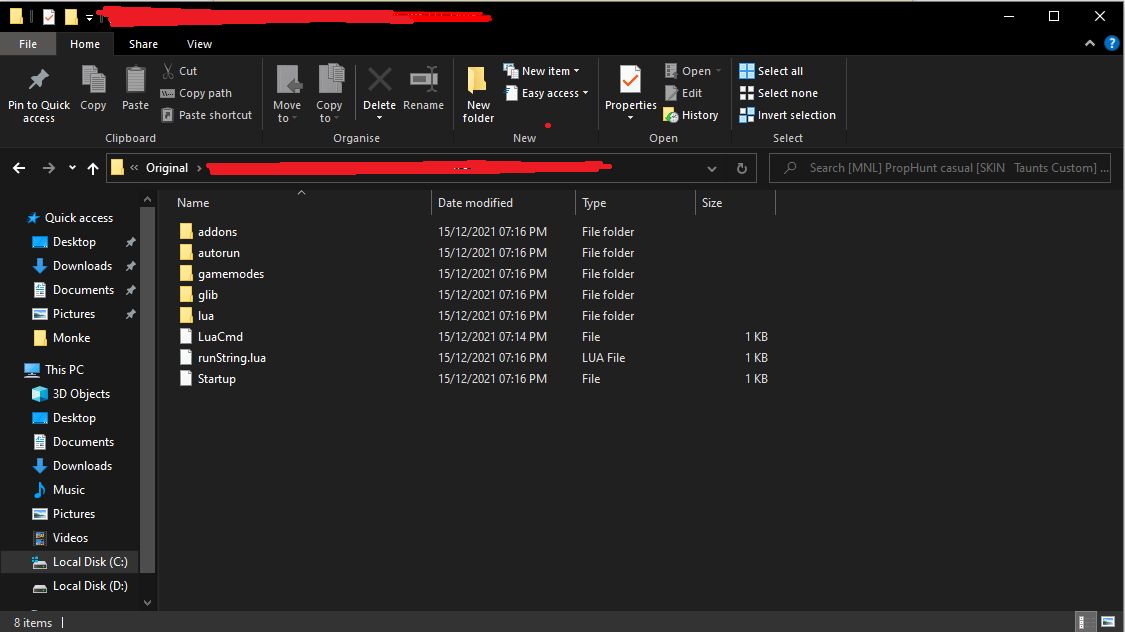The image size is (1125, 632).
Task: Select Cut in Clipboard group
Action: (x=179, y=71)
